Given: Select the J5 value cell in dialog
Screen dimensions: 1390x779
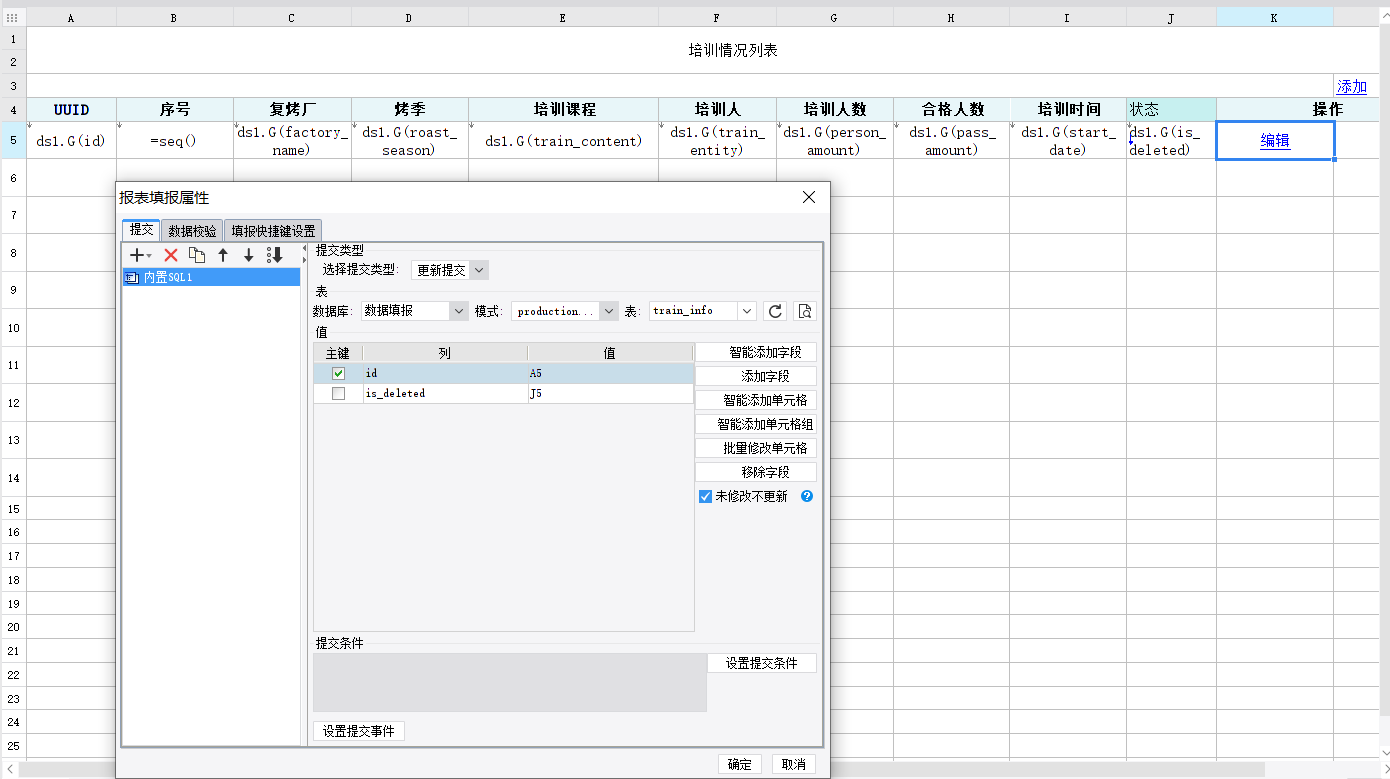Looking at the screenshot, I should (x=610, y=394).
